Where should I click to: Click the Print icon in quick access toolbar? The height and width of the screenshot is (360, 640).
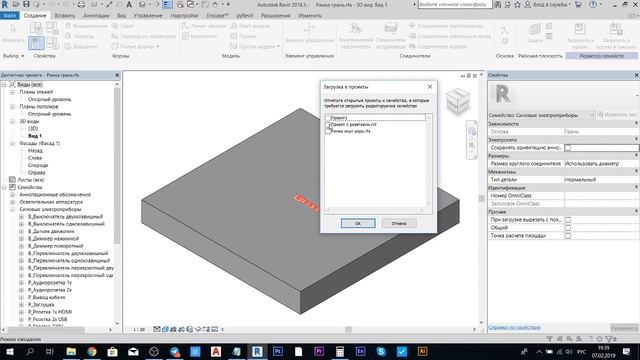click(81, 4)
